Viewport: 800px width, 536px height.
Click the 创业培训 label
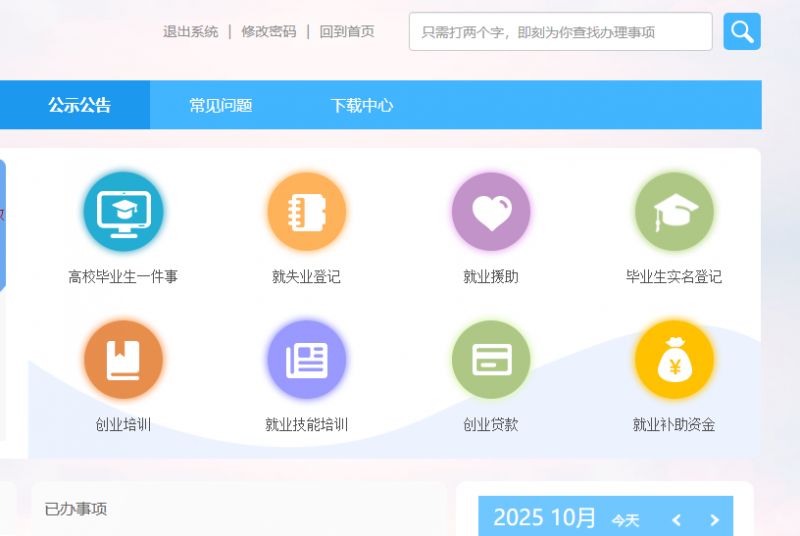click(x=123, y=424)
